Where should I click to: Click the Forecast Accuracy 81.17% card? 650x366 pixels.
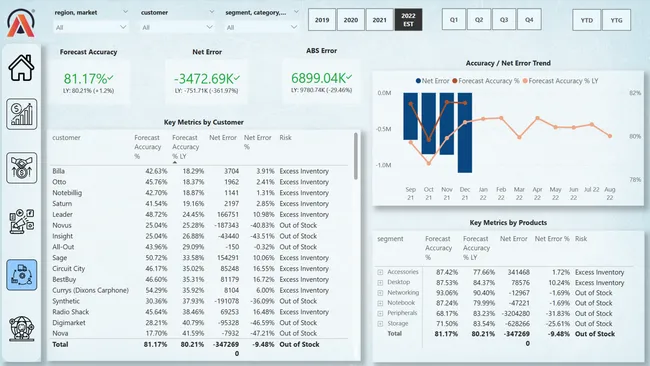pos(88,82)
